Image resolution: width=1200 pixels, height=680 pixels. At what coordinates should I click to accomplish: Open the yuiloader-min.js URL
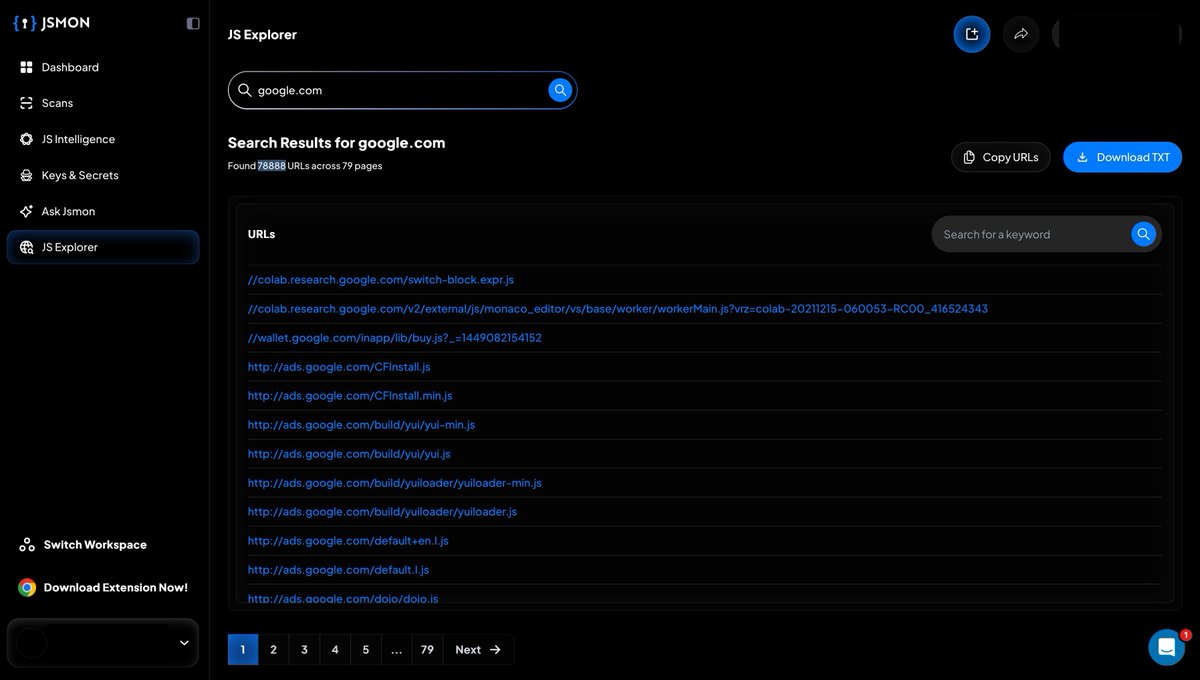(x=395, y=483)
